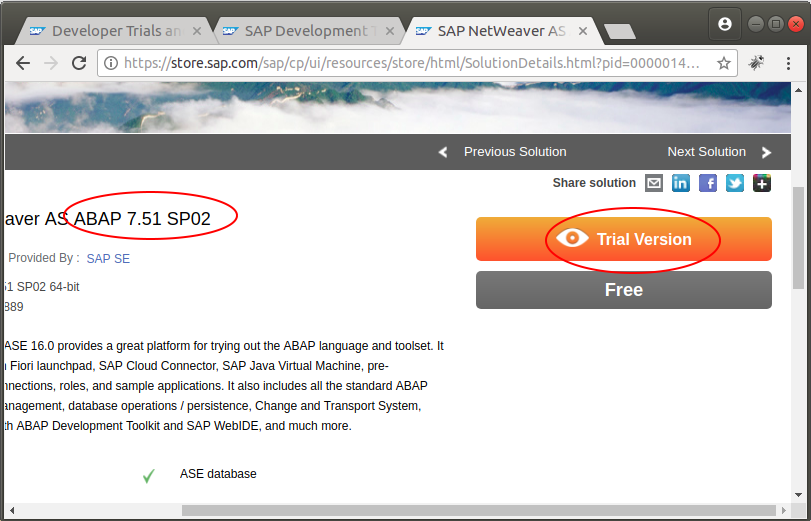Click the browser forward arrow
The image size is (811, 521).
(51, 63)
